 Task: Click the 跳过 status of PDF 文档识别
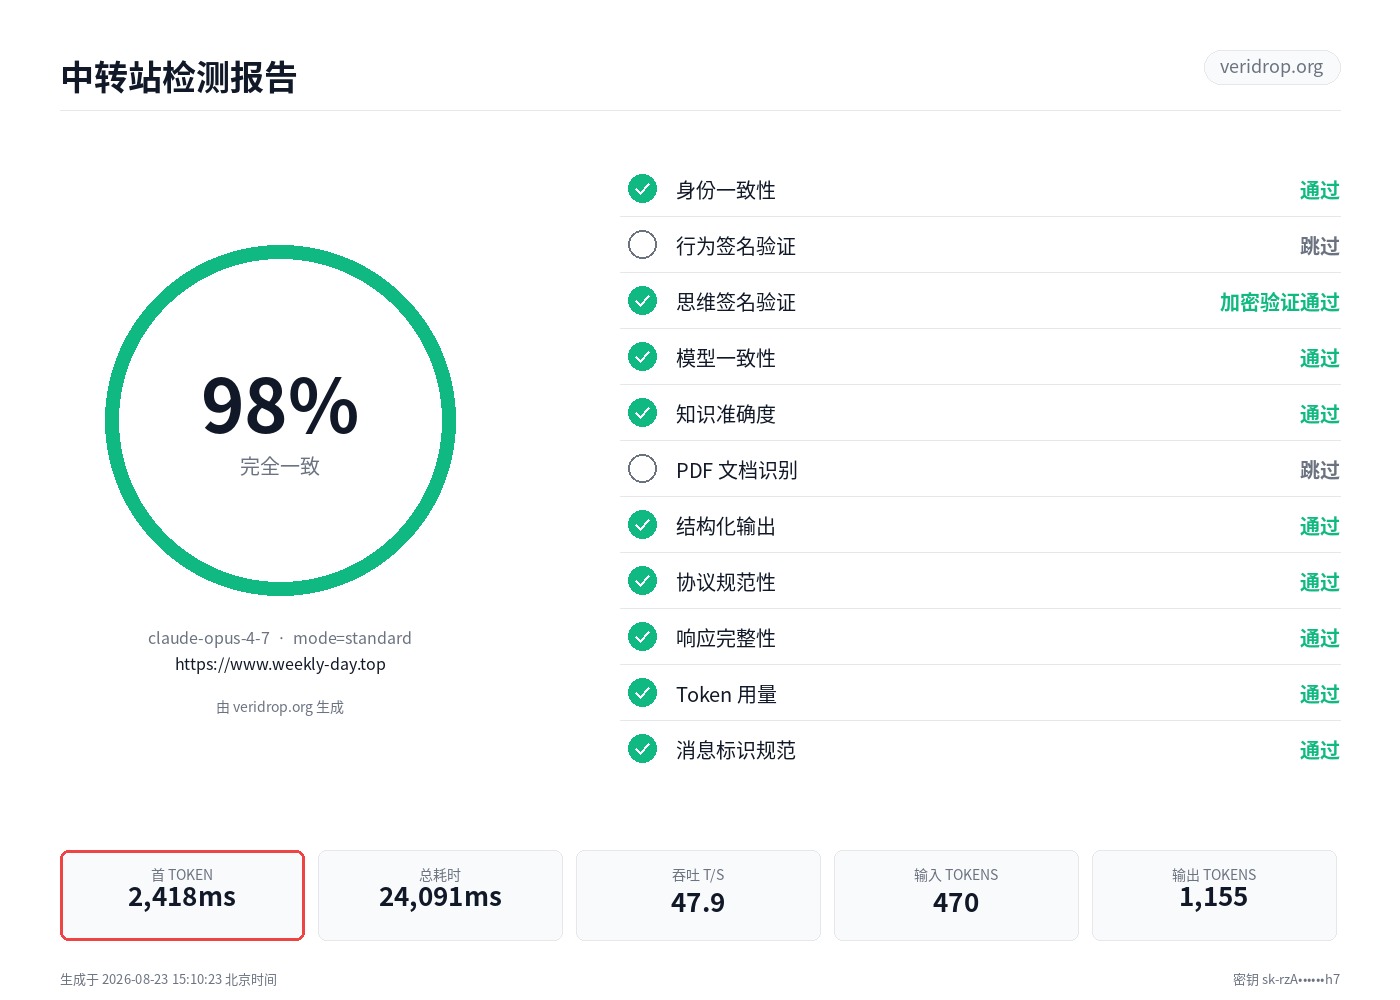1319,470
